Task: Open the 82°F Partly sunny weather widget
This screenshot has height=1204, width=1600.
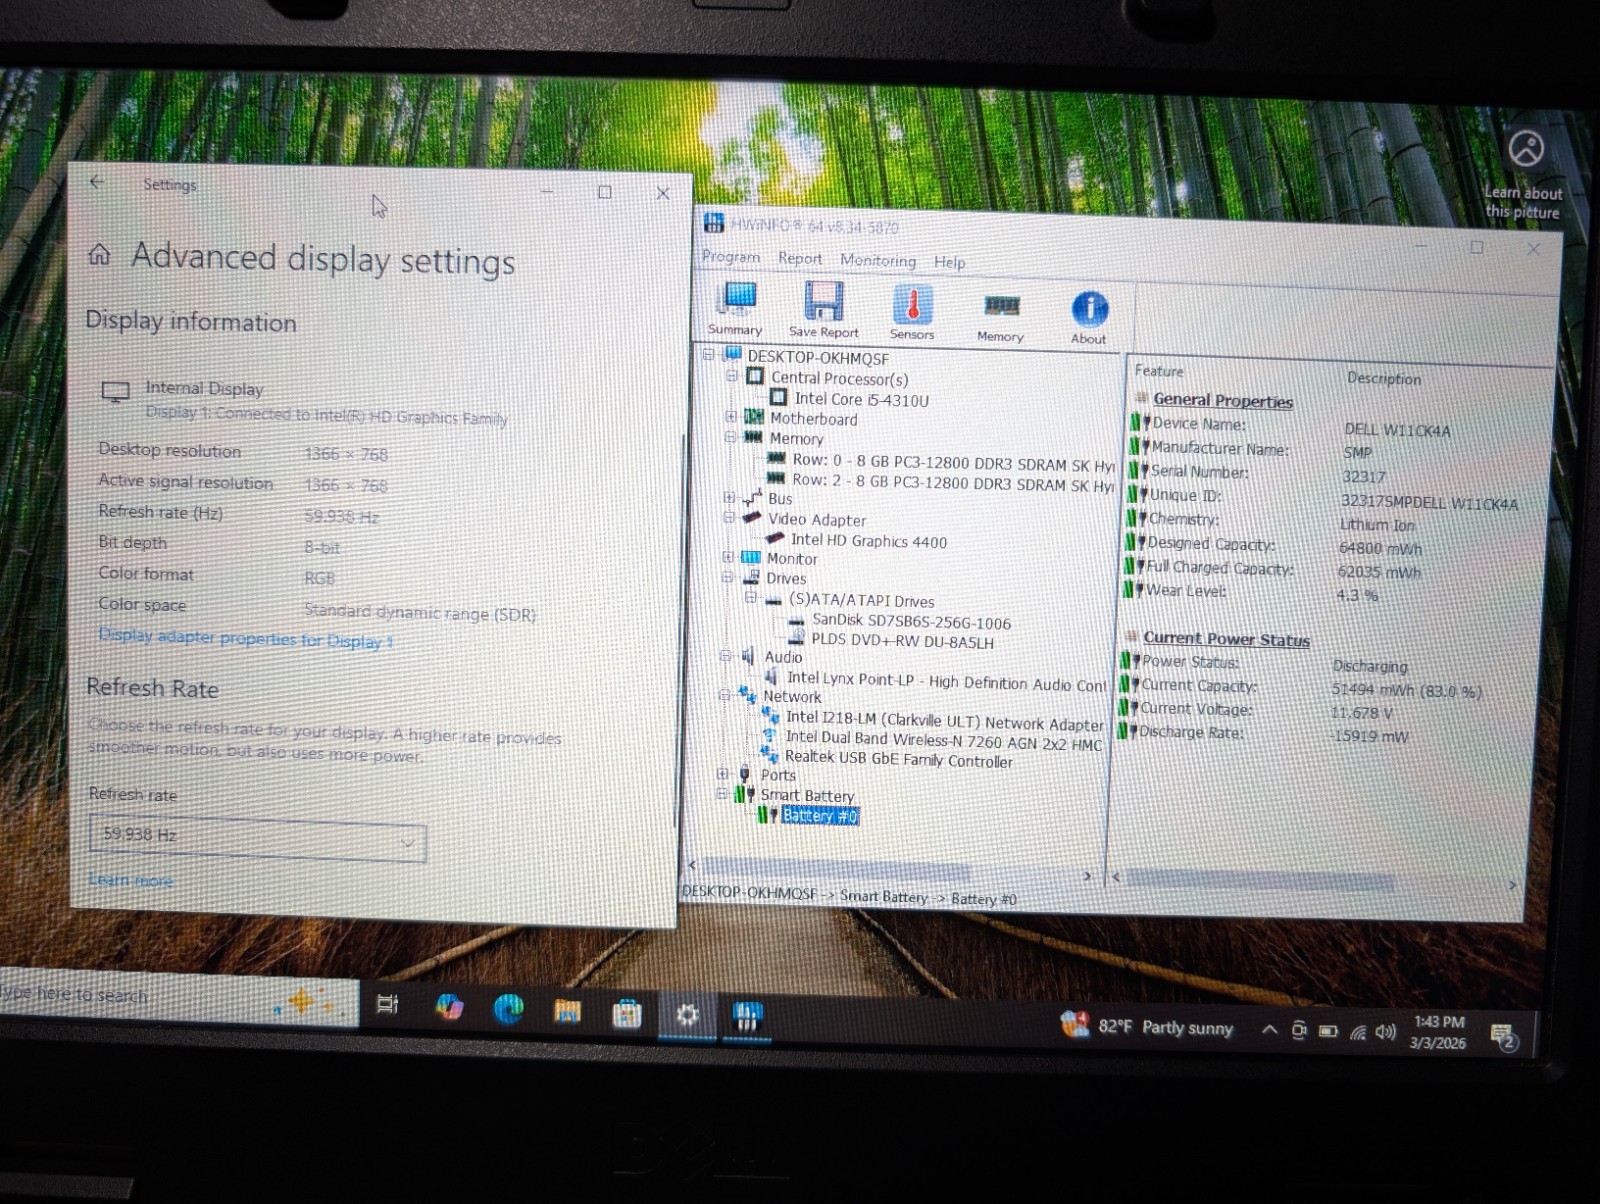Action: (x=1147, y=1026)
